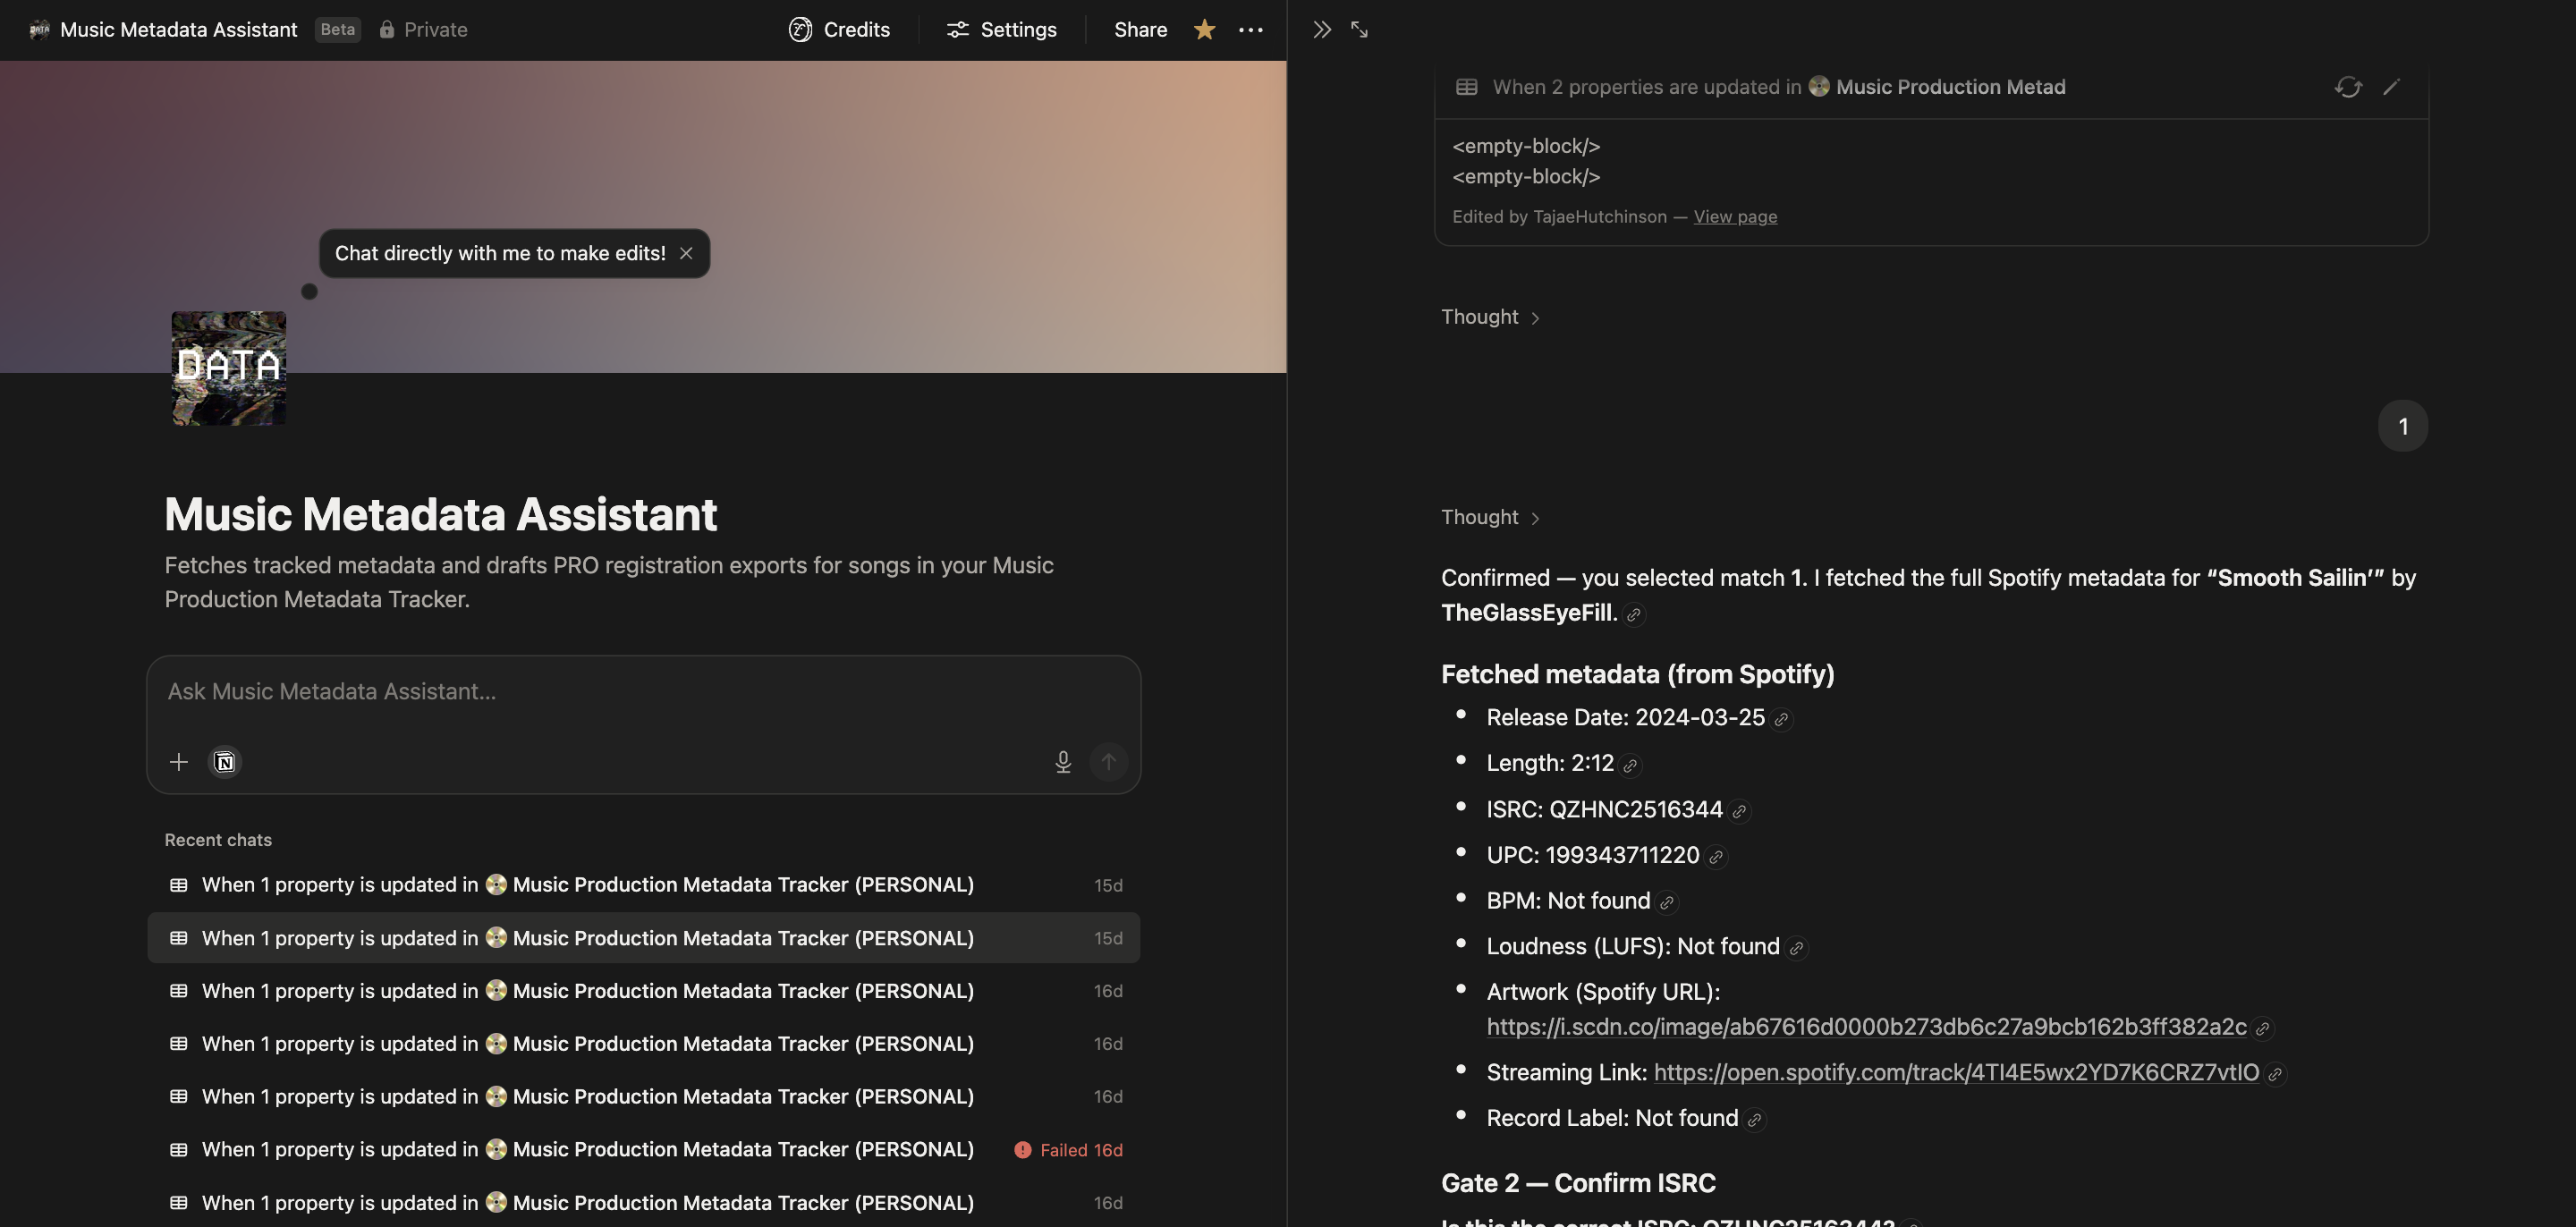The width and height of the screenshot is (2576, 1227).
Task: Click the link icon after Record Label
Action: (1755, 1120)
